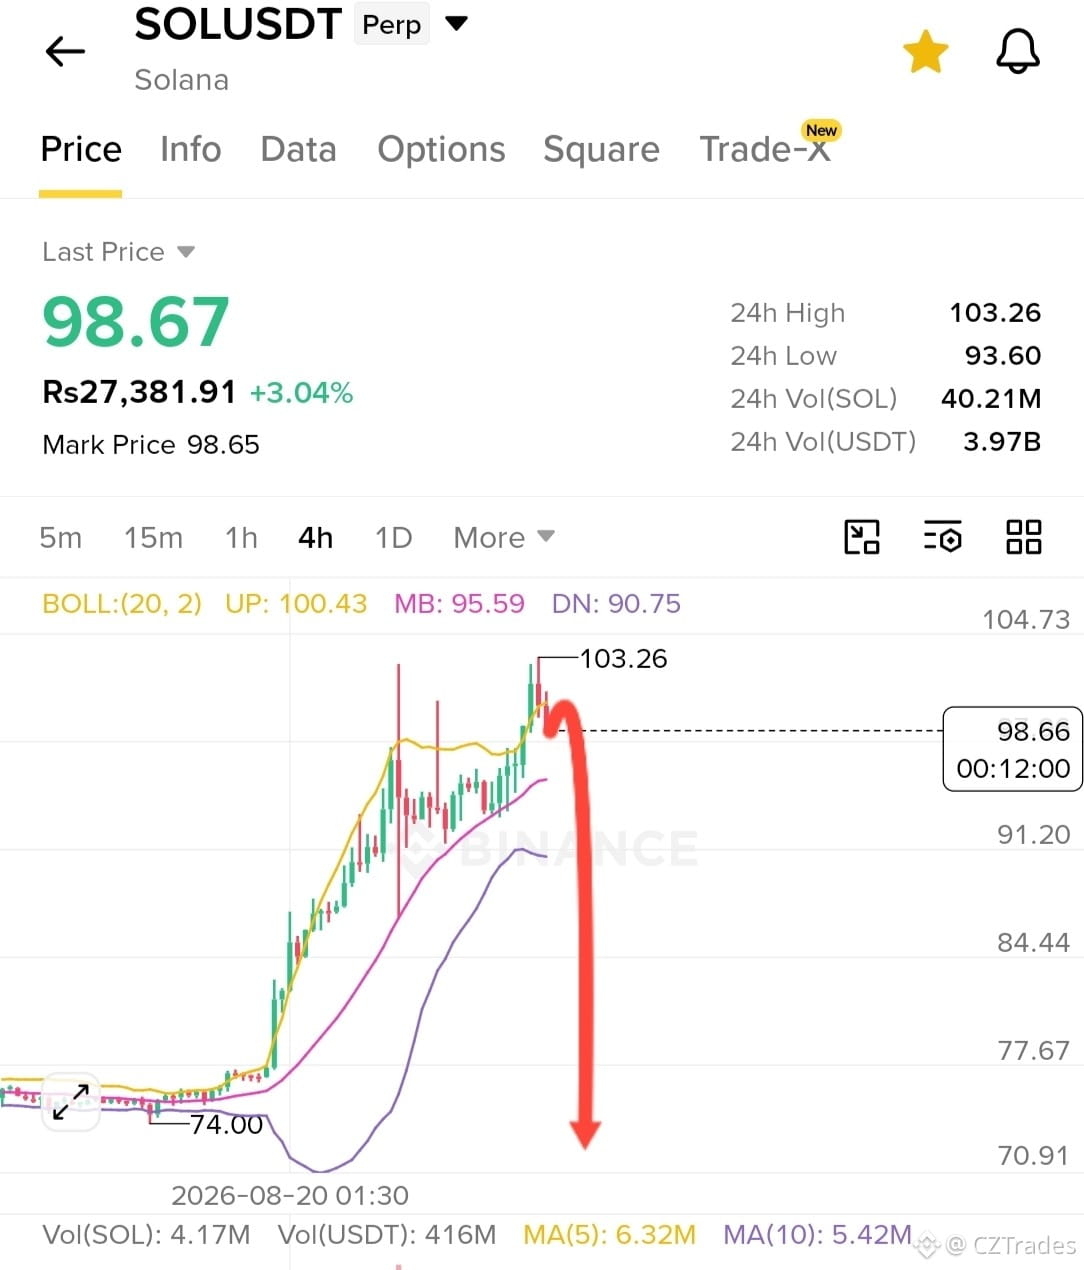The width and height of the screenshot is (1084, 1270).
Task: Go to the Options tab
Action: [441, 150]
